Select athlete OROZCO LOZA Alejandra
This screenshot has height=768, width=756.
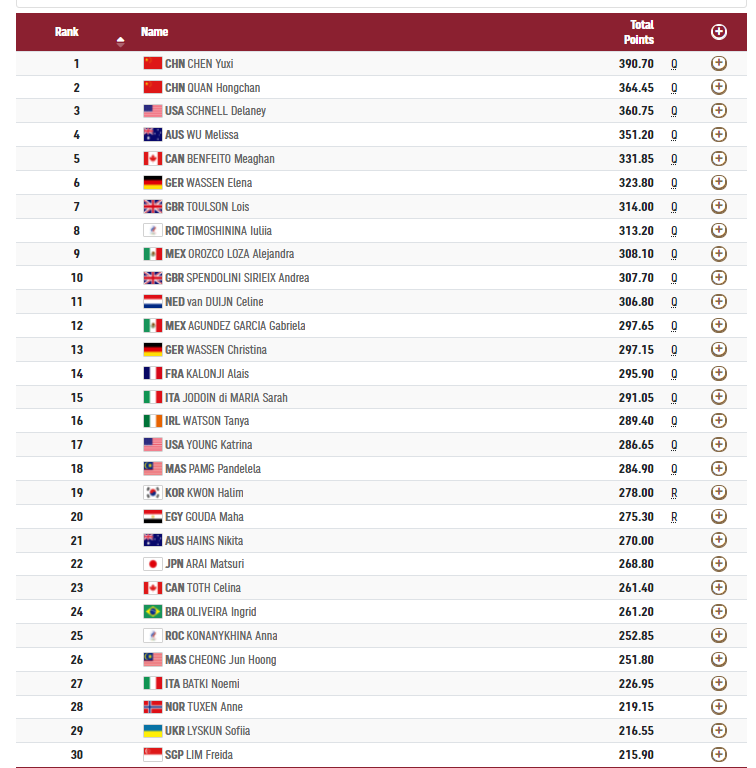coord(241,254)
